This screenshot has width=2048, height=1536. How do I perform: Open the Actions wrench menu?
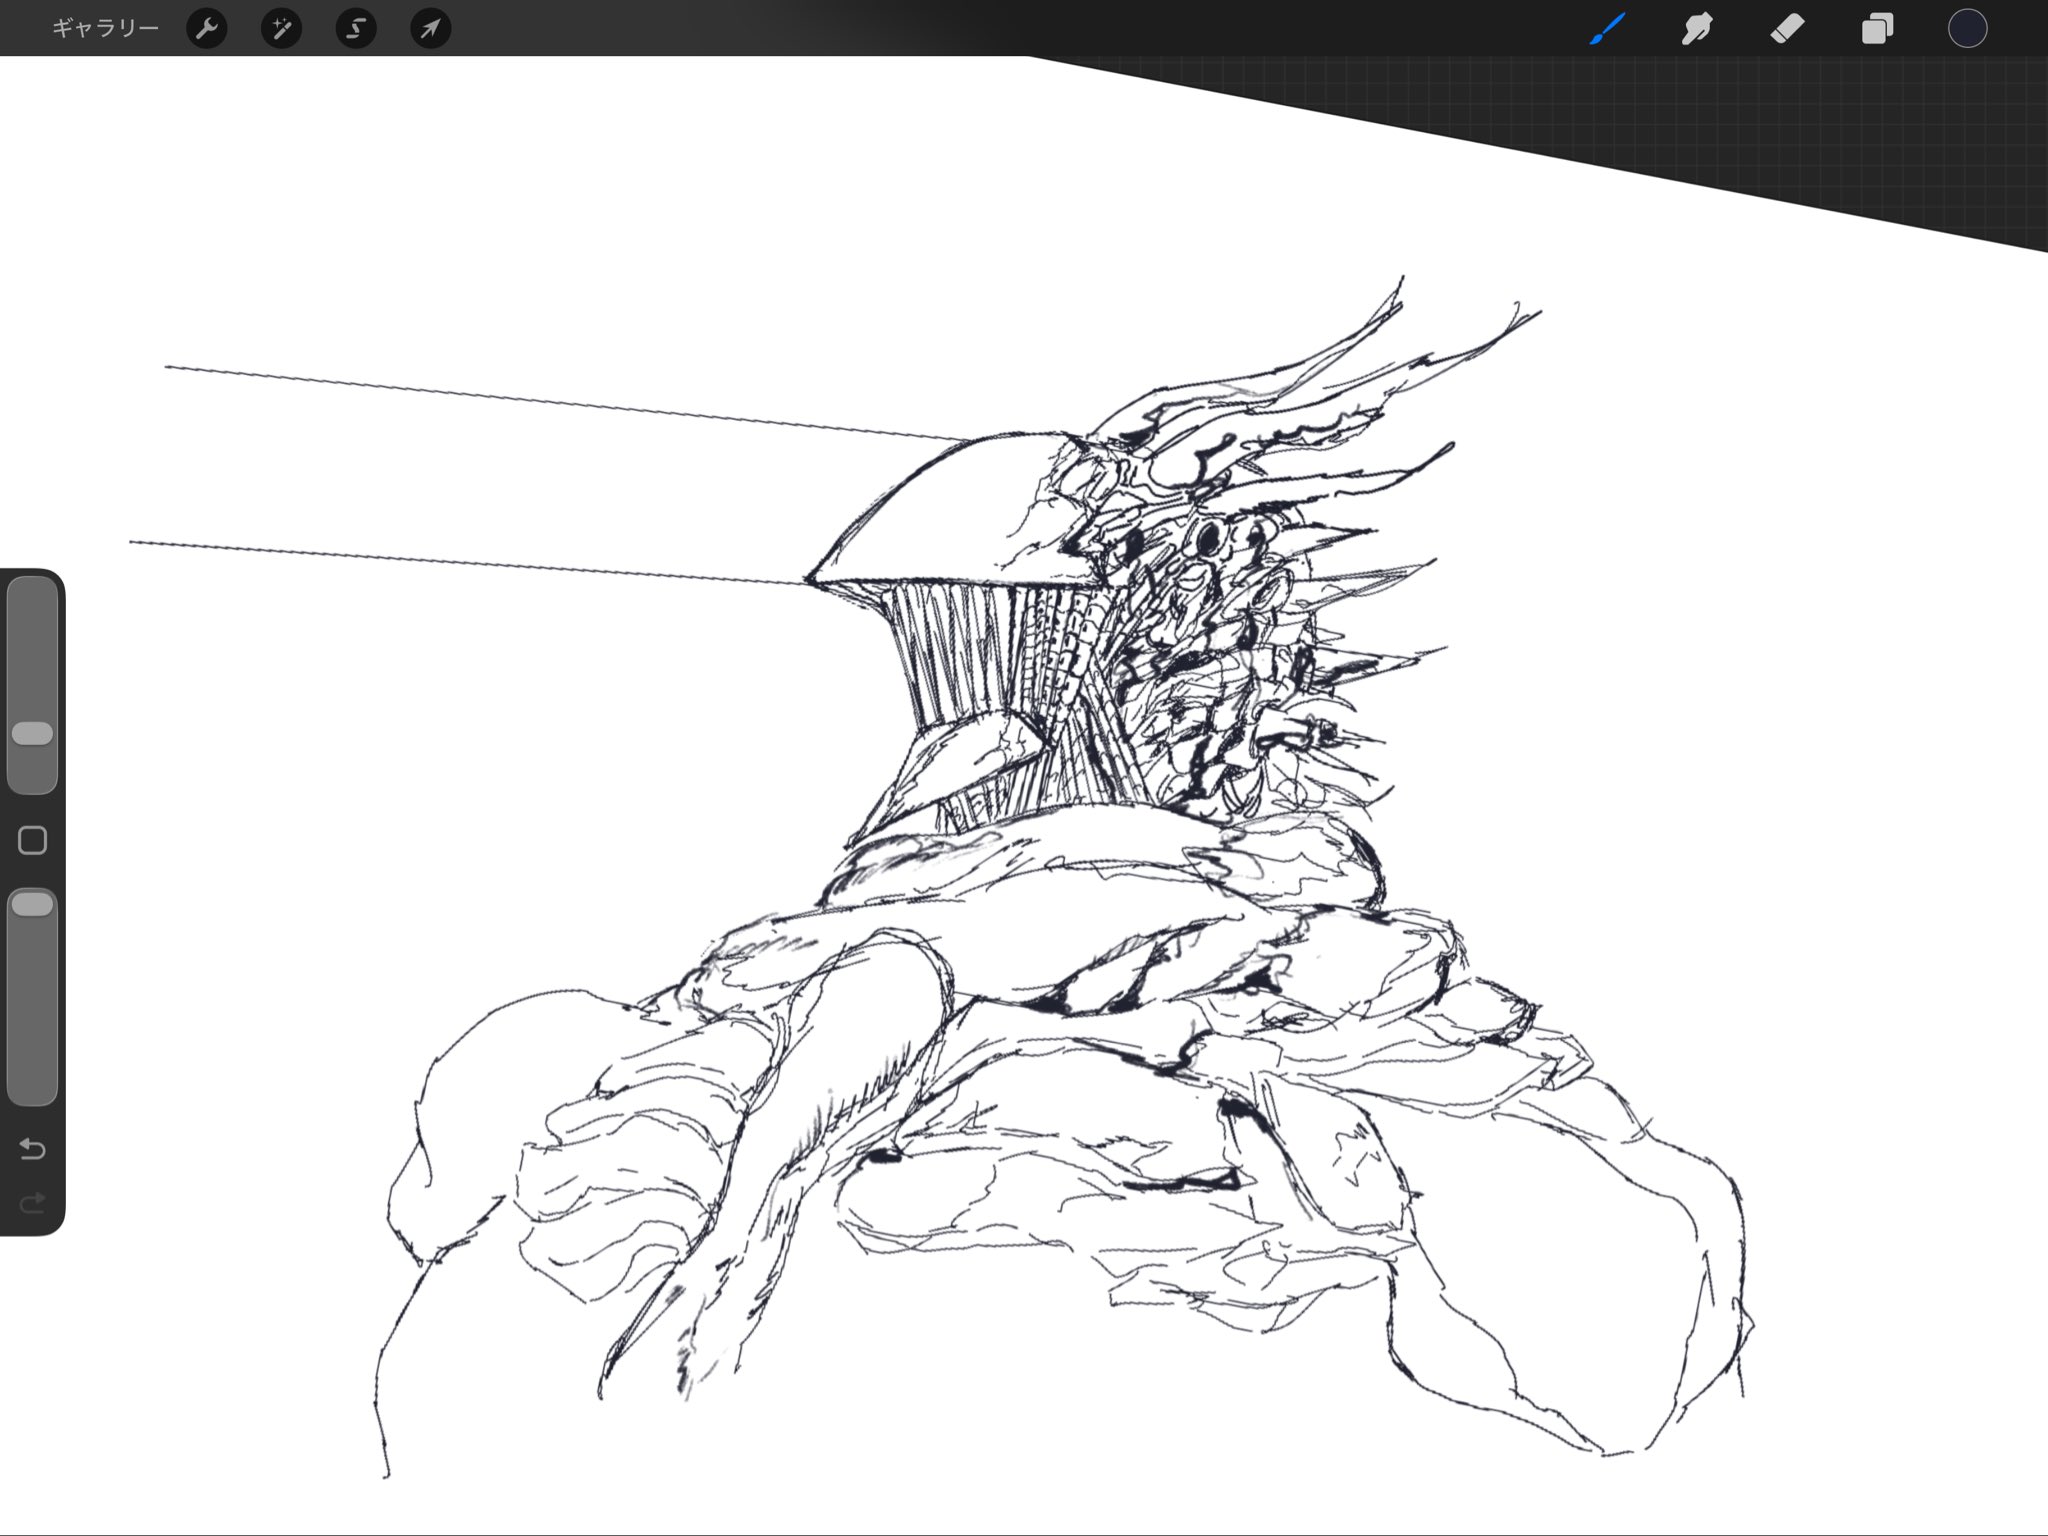click(x=207, y=29)
